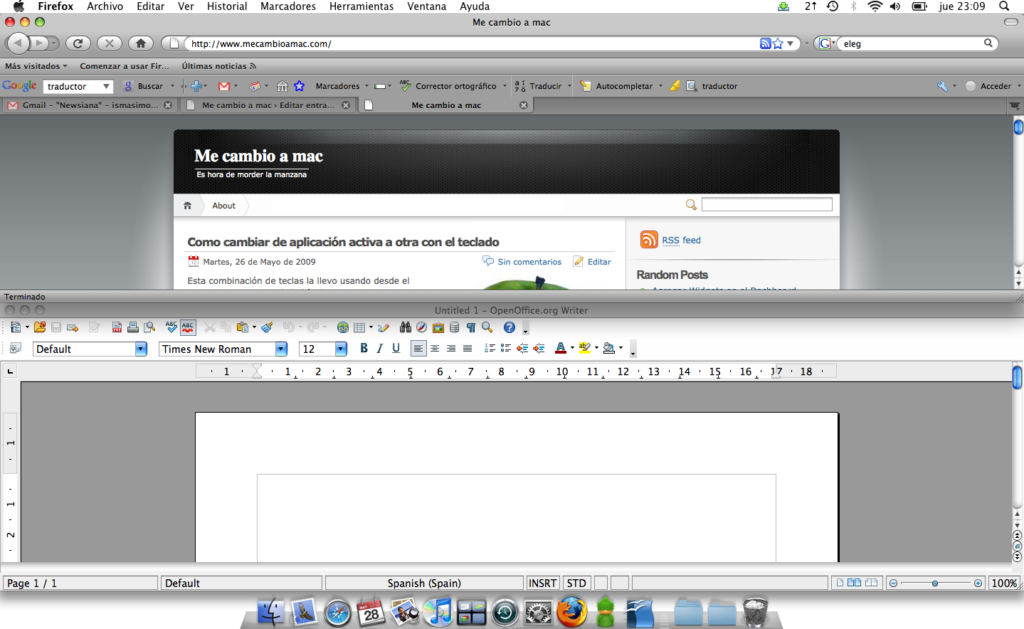Screen dimensions: 1024x629
Task: Toggle numbered list on or off
Action: point(490,349)
